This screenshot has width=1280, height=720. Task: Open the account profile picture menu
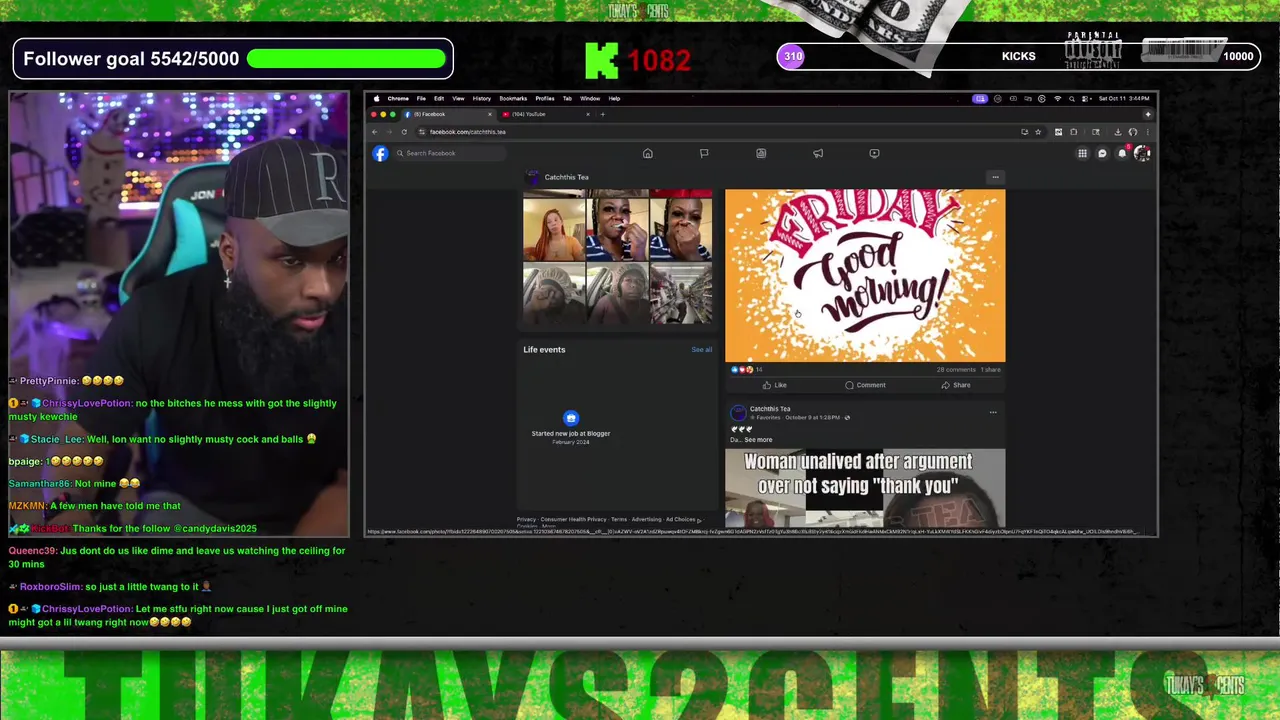(x=1142, y=153)
